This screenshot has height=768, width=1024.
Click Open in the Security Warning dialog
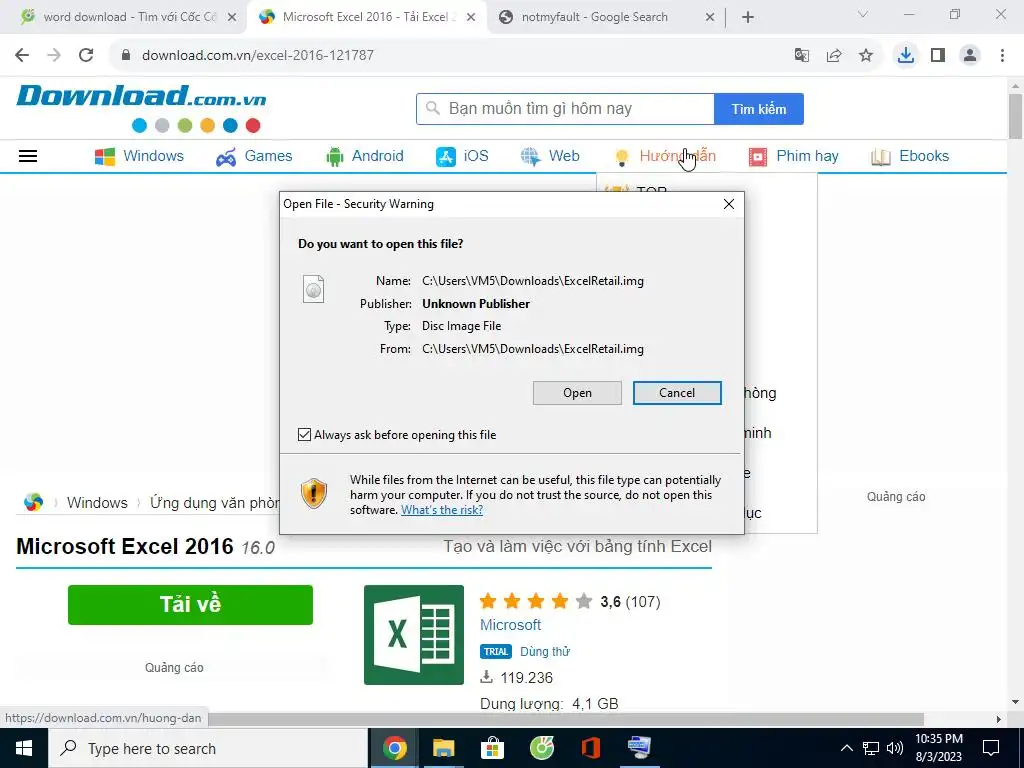[577, 393]
